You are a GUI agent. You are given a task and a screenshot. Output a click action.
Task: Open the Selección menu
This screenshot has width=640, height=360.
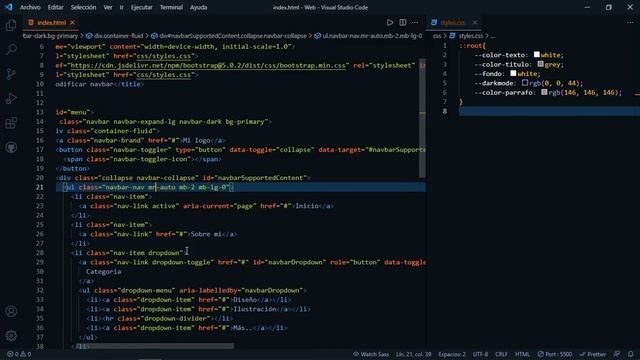pyautogui.click(x=83, y=7)
